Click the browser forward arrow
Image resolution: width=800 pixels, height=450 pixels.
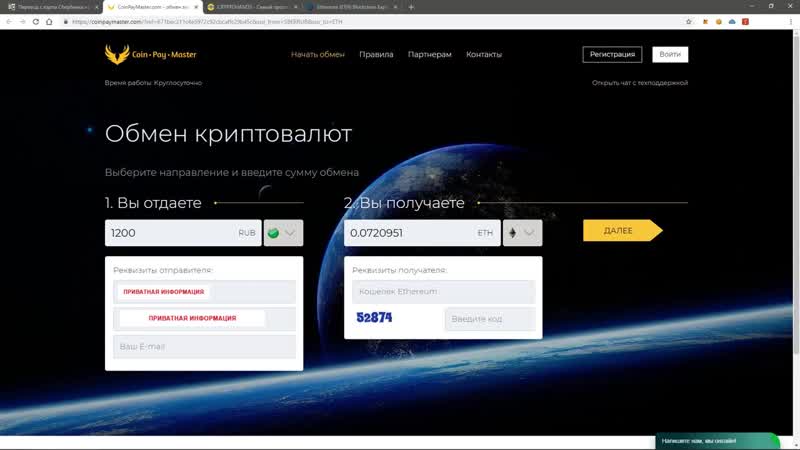click(x=22, y=21)
